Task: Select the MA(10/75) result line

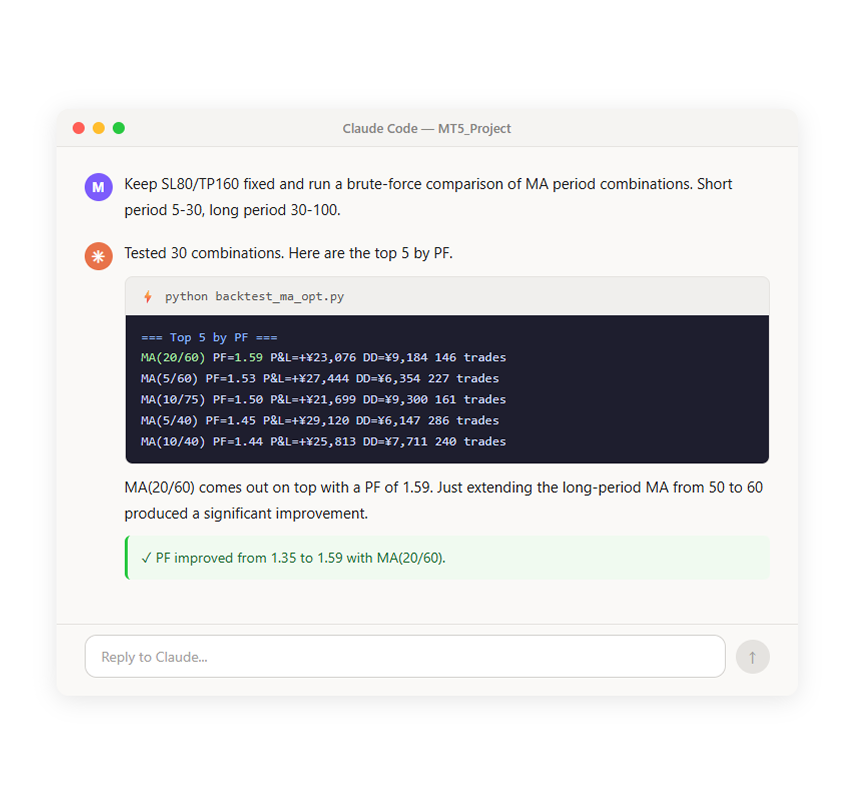Action: coord(324,400)
